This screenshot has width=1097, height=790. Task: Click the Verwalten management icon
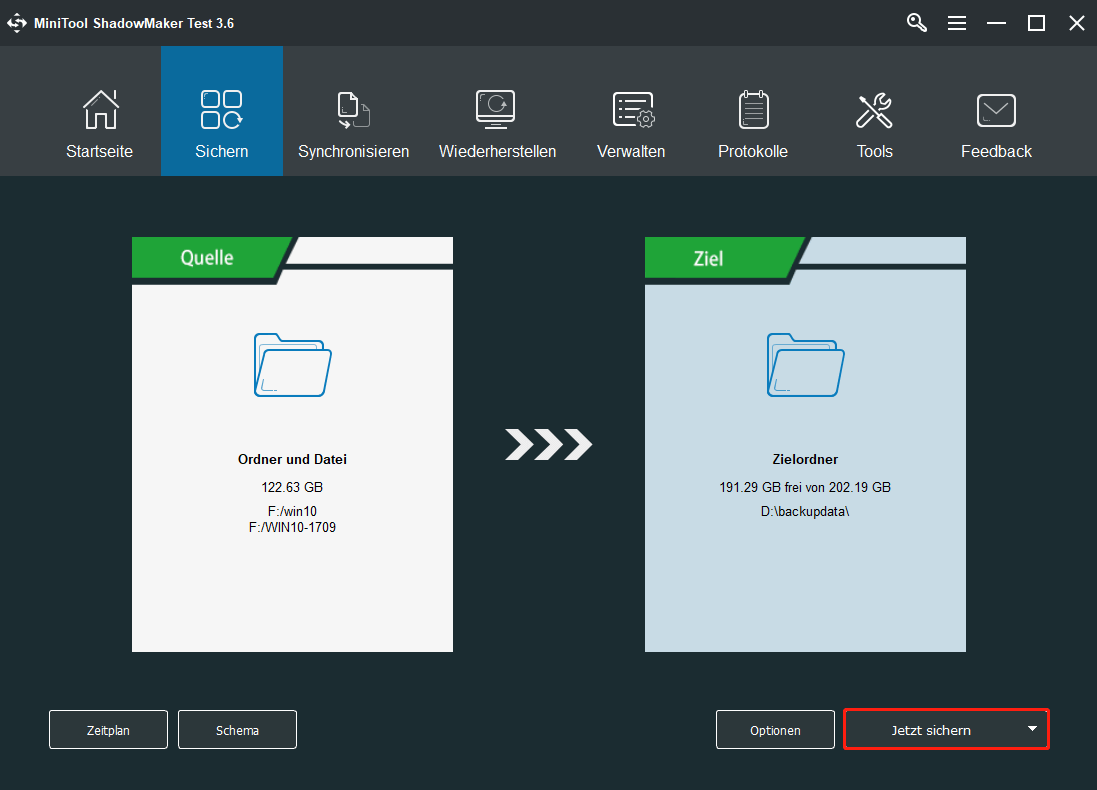(x=631, y=110)
